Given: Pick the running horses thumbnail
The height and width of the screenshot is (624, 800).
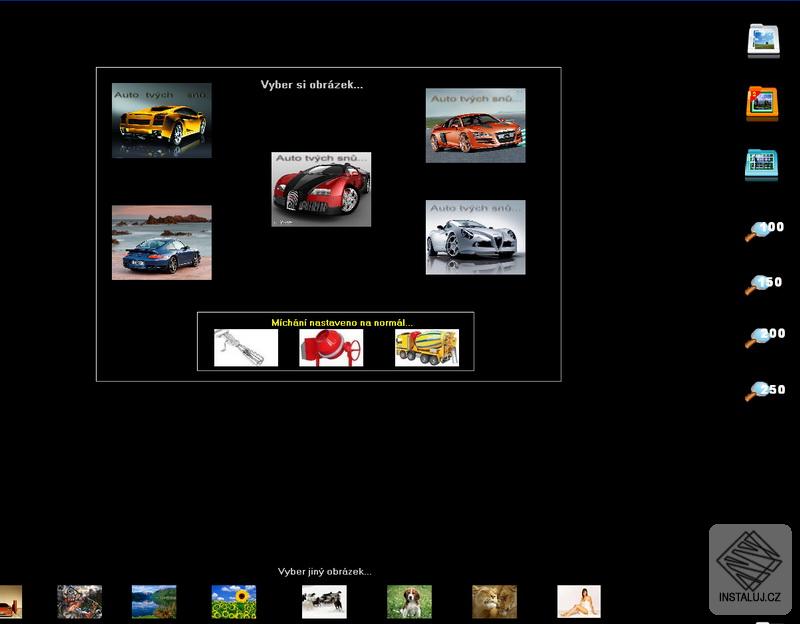Looking at the screenshot, I should [x=324, y=602].
